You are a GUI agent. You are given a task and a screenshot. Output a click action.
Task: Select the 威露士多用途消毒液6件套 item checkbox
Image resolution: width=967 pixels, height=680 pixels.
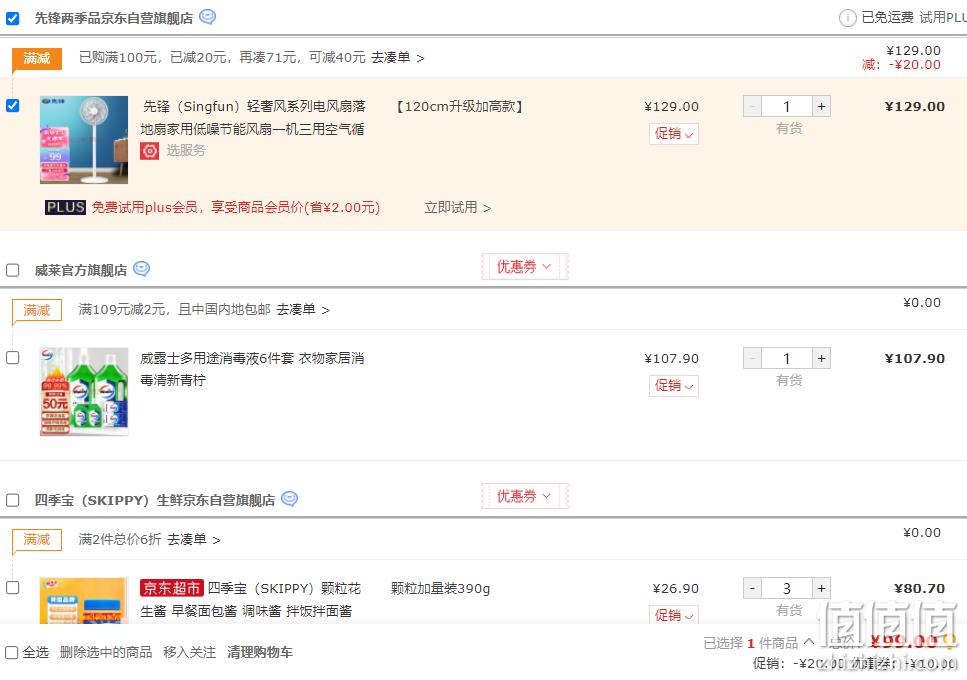12,358
